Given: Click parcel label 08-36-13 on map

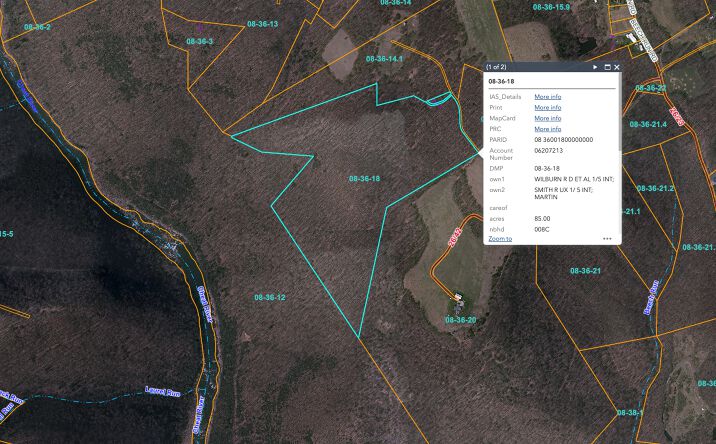Looking at the screenshot, I should (262, 24).
